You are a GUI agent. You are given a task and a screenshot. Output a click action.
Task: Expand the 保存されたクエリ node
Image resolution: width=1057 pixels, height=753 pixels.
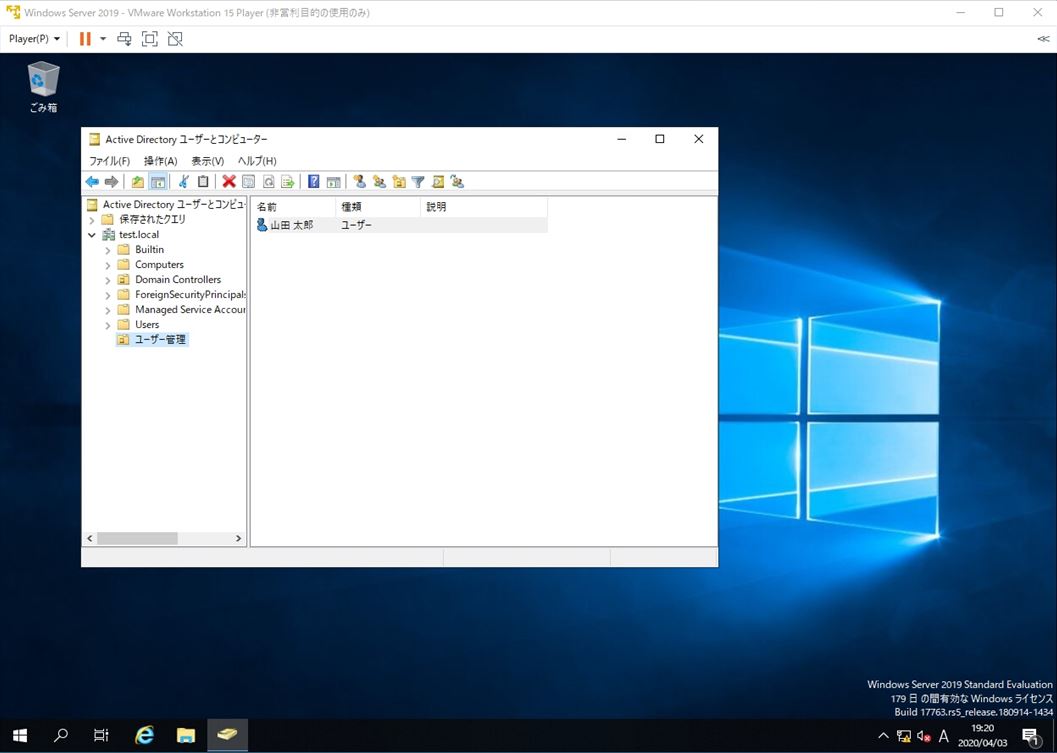tap(92, 220)
